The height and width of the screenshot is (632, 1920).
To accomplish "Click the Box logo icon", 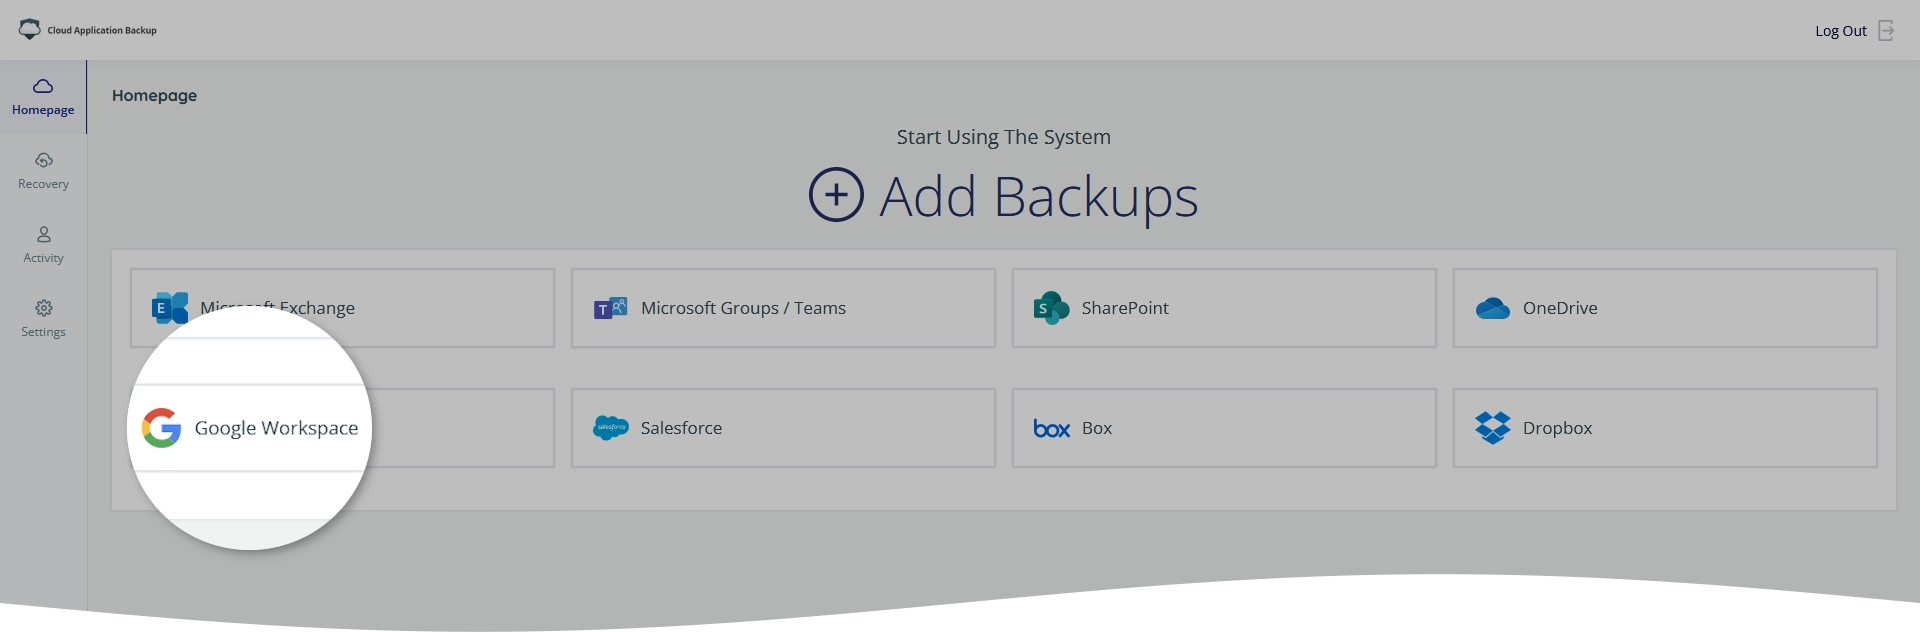I will click(1052, 428).
